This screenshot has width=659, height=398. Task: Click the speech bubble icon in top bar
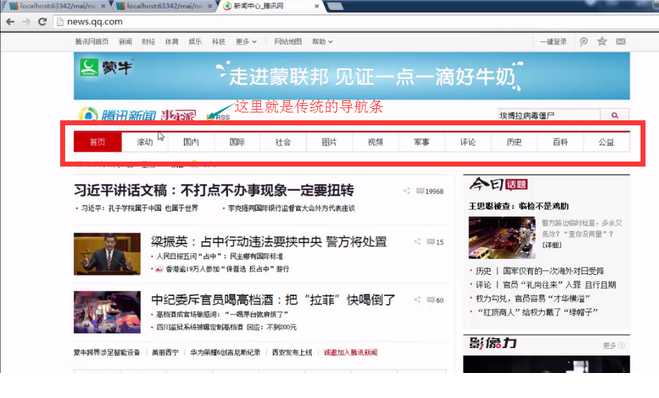pos(583,42)
